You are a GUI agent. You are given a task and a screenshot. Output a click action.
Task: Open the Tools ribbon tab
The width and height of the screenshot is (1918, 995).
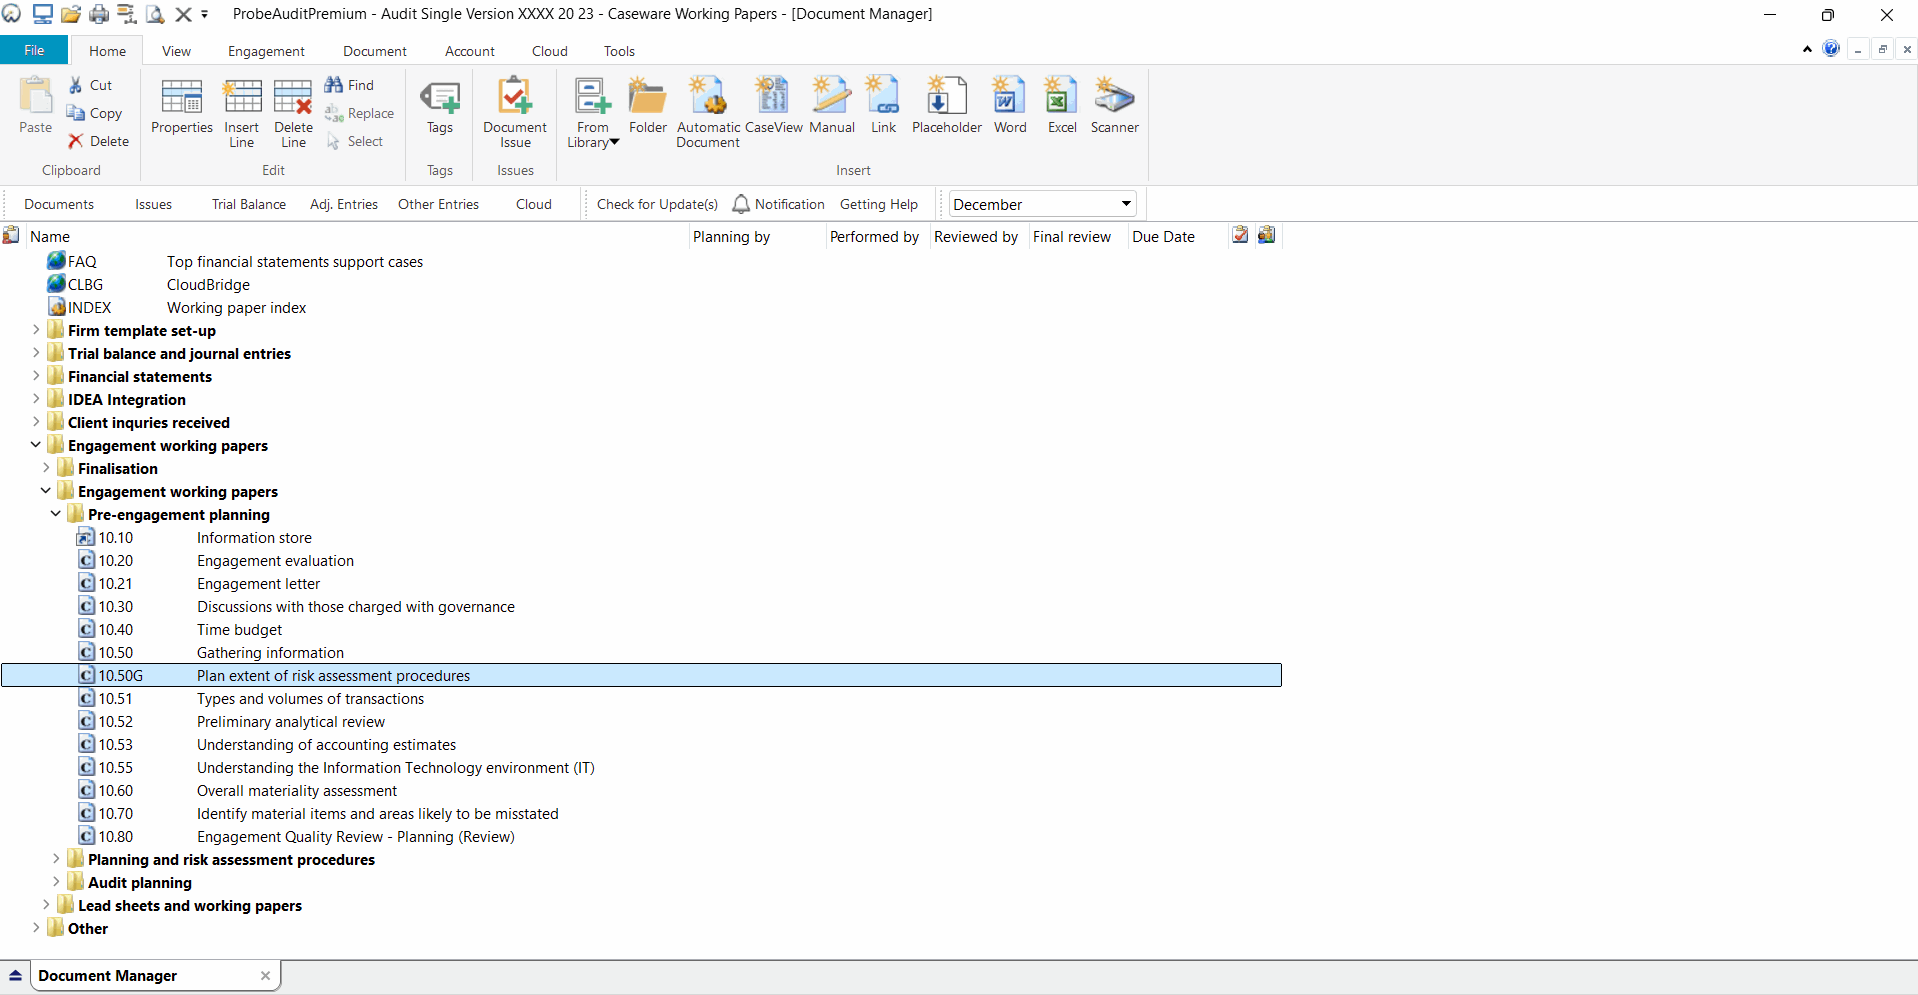pos(618,51)
